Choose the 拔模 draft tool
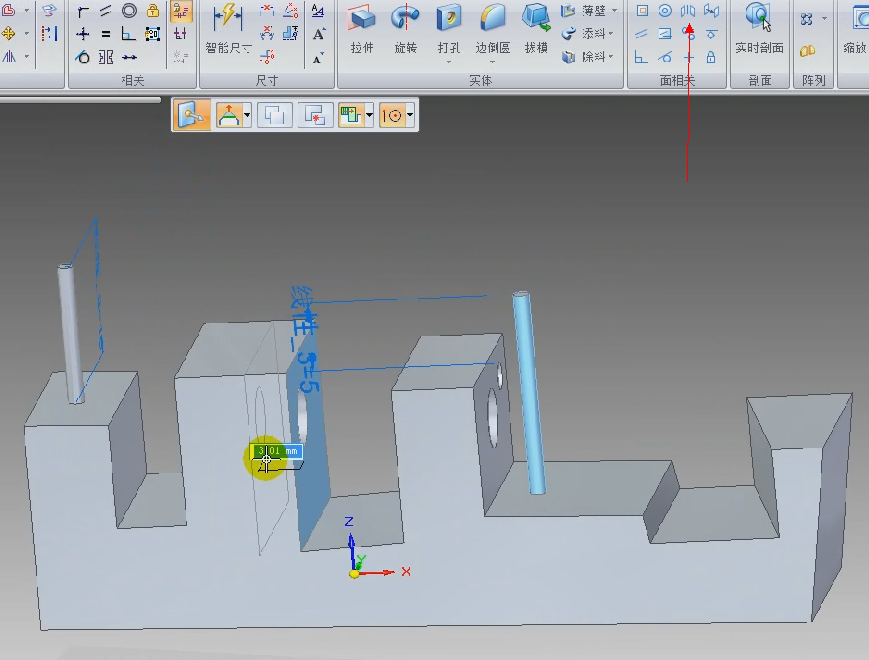The height and width of the screenshot is (660, 869). click(x=536, y=28)
